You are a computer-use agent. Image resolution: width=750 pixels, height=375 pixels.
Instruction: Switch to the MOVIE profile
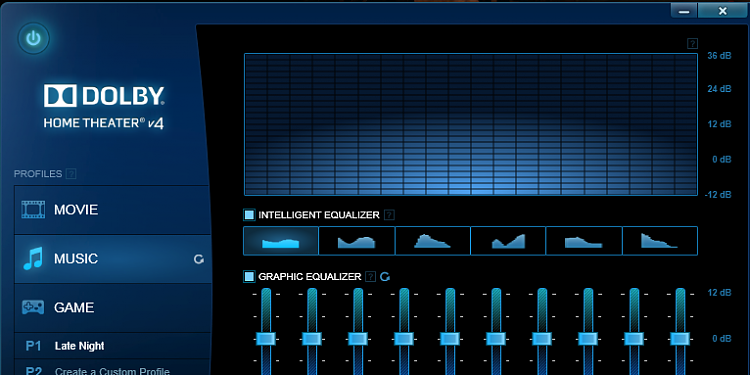click(113, 210)
